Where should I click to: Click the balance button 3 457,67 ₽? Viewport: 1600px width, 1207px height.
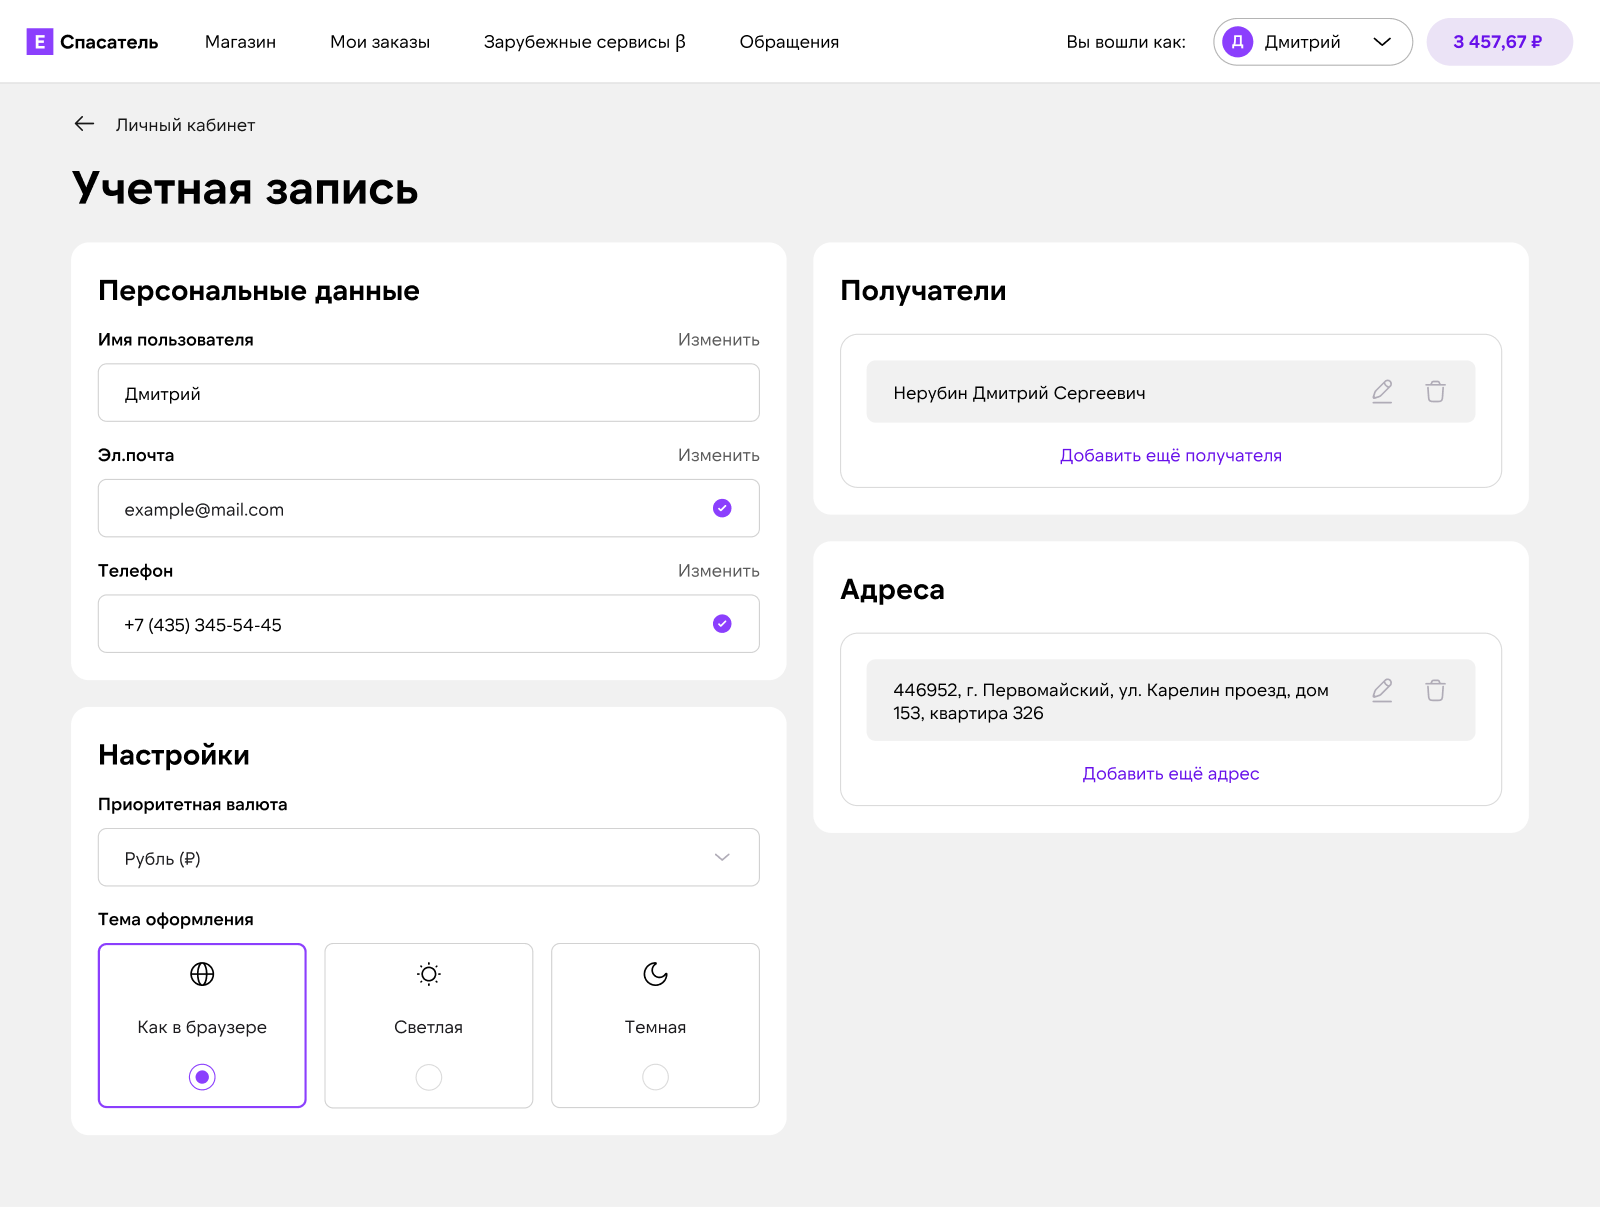pyautogui.click(x=1499, y=42)
